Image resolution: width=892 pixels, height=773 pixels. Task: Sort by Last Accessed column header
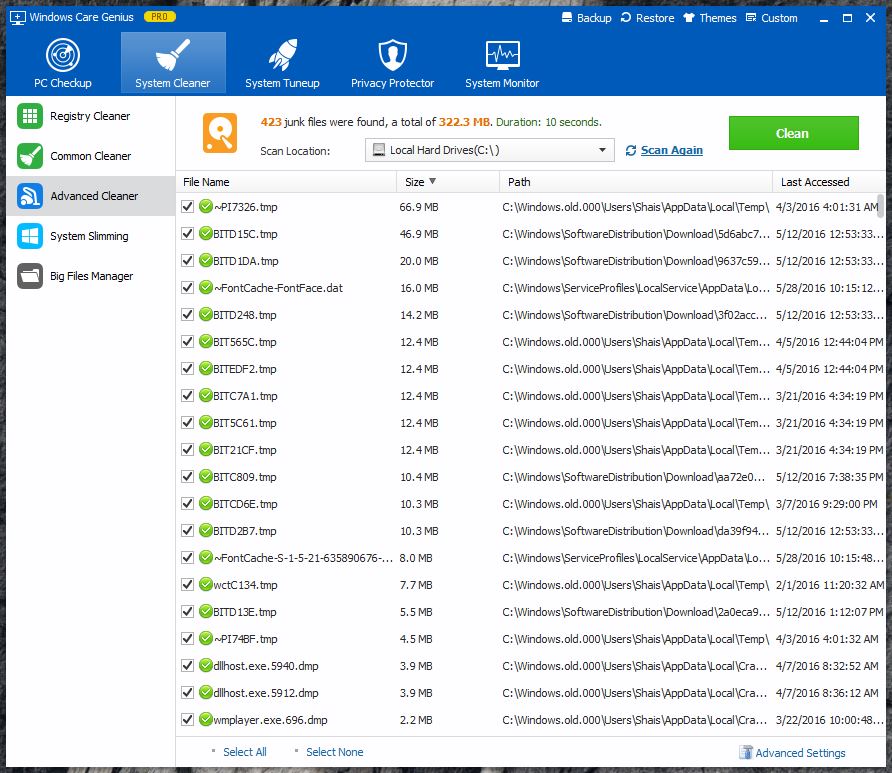828,182
